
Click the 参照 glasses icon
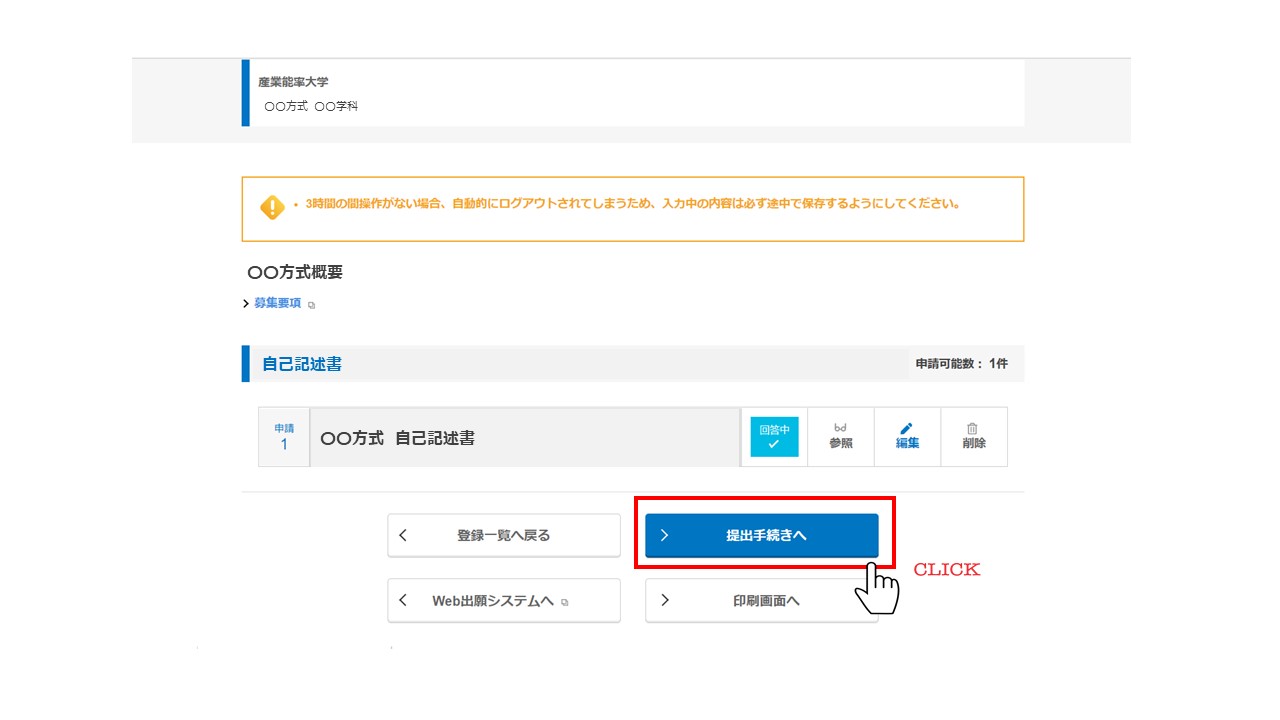pos(841,428)
